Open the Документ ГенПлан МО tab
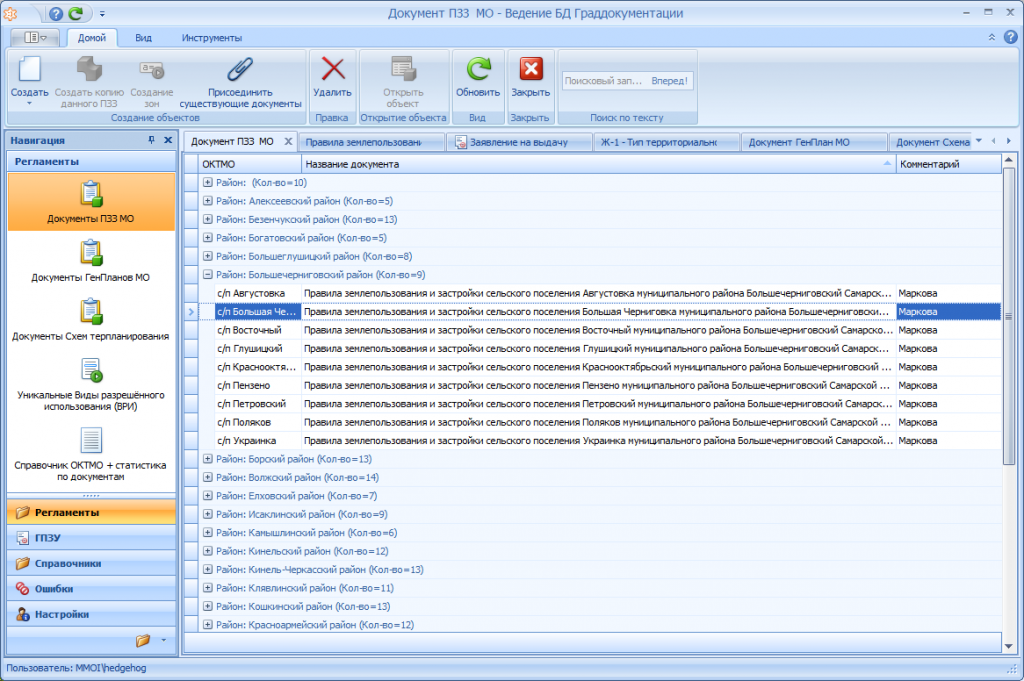 pos(814,142)
